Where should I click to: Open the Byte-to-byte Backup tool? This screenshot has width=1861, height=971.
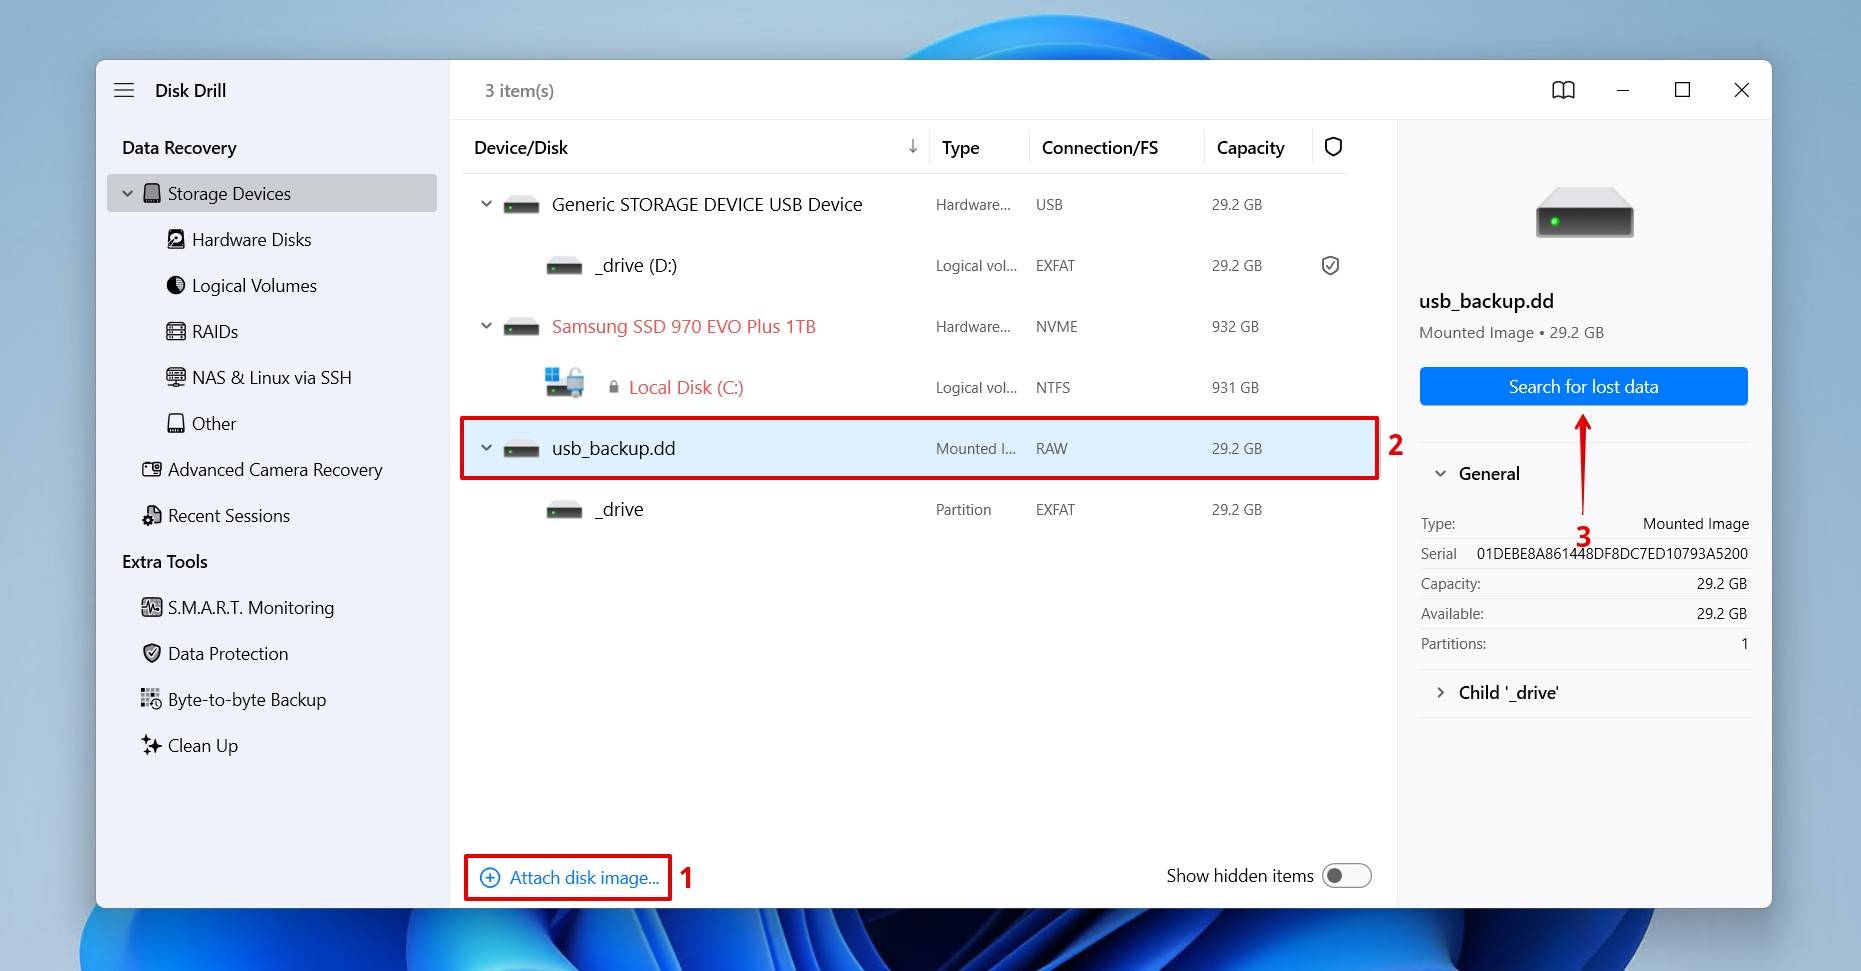pyautogui.click(x=246, y=699)
